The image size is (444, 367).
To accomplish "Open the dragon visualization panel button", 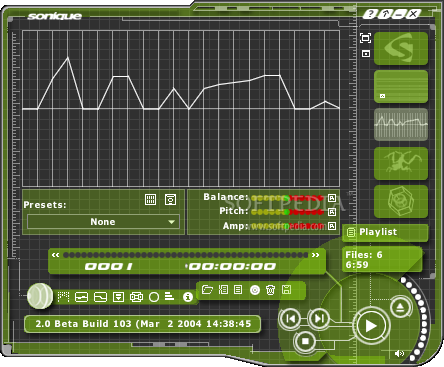I will coord(401,163).
